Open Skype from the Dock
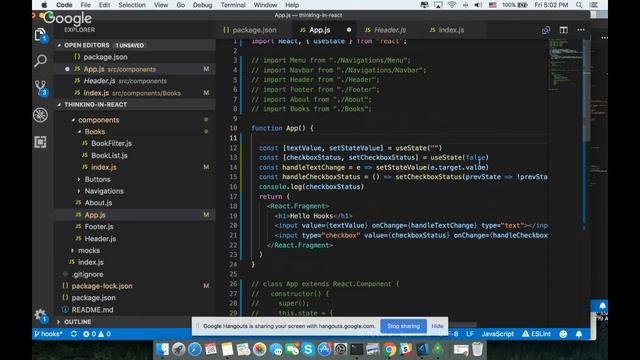Screen dimensions: 640x360 tap(308, 349)
